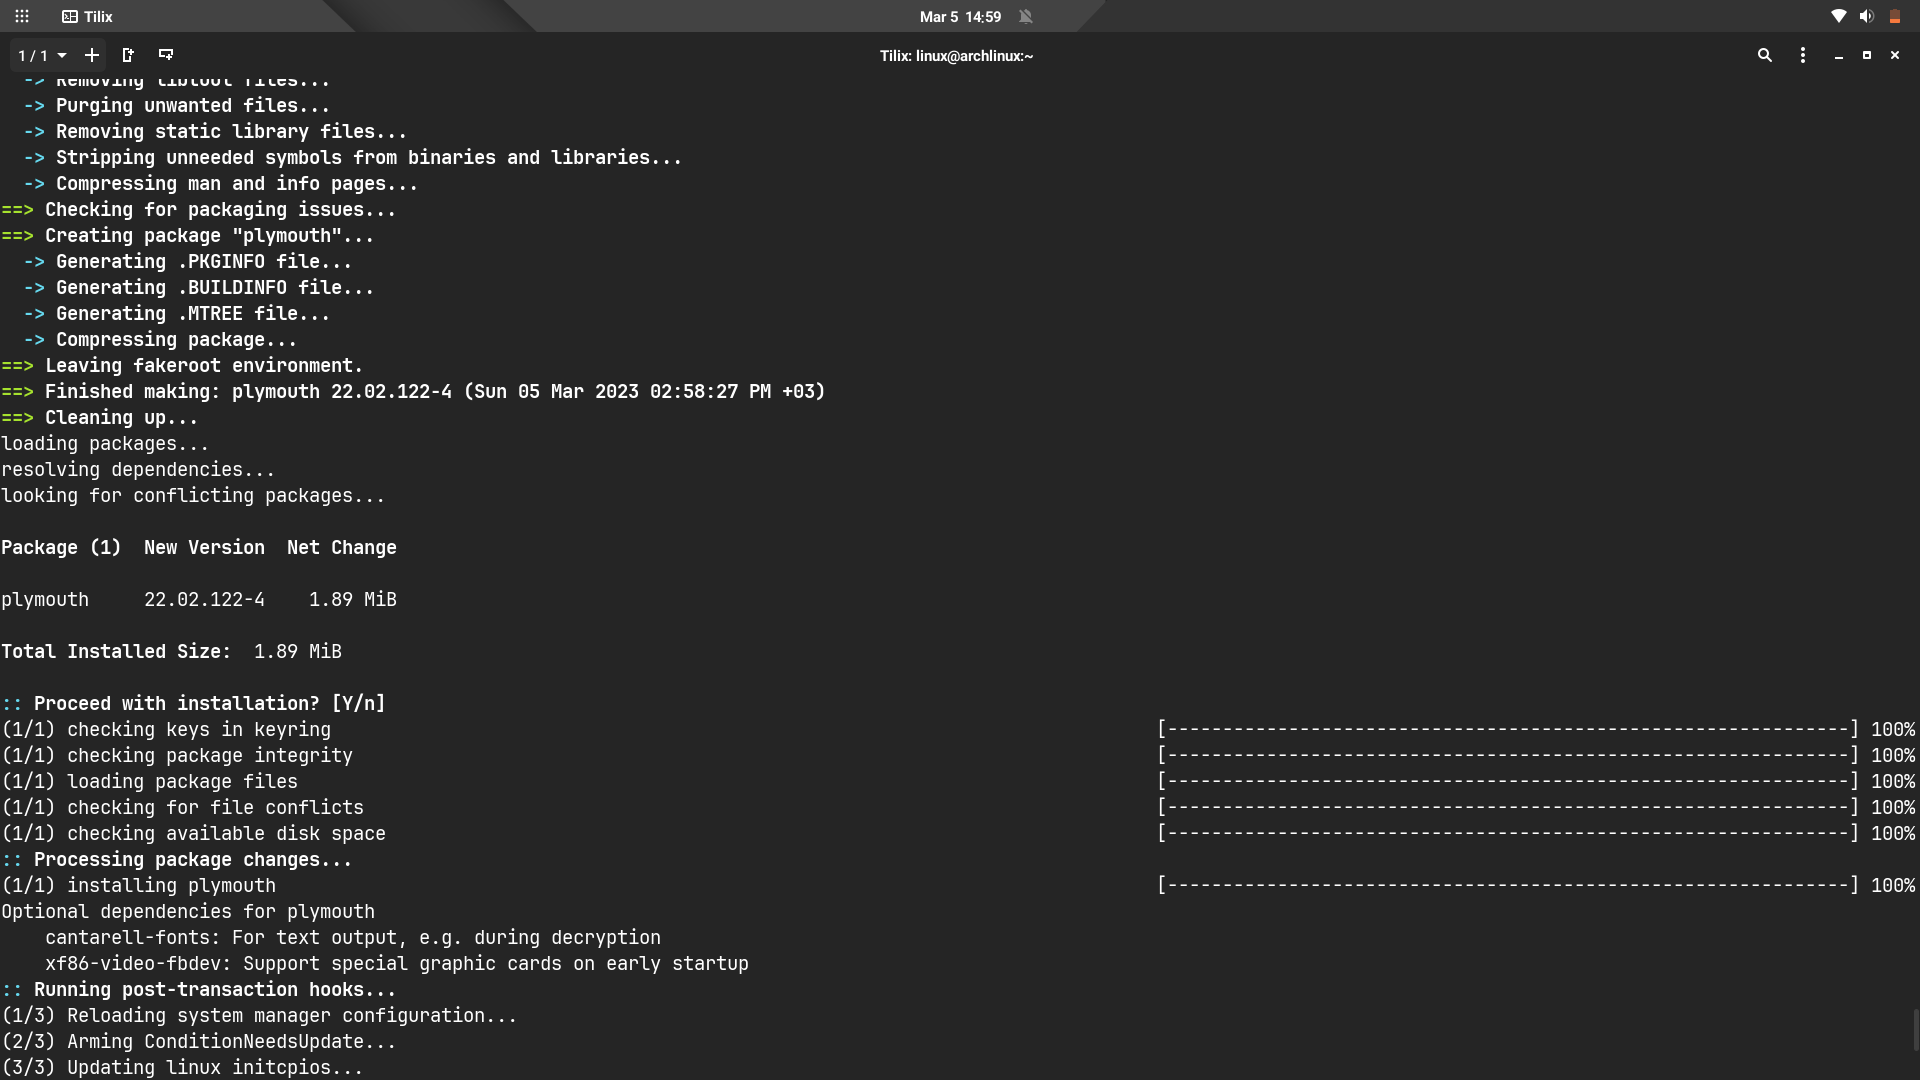Toggle the do-not-disturb bell icon

(x=1025, y=16)
